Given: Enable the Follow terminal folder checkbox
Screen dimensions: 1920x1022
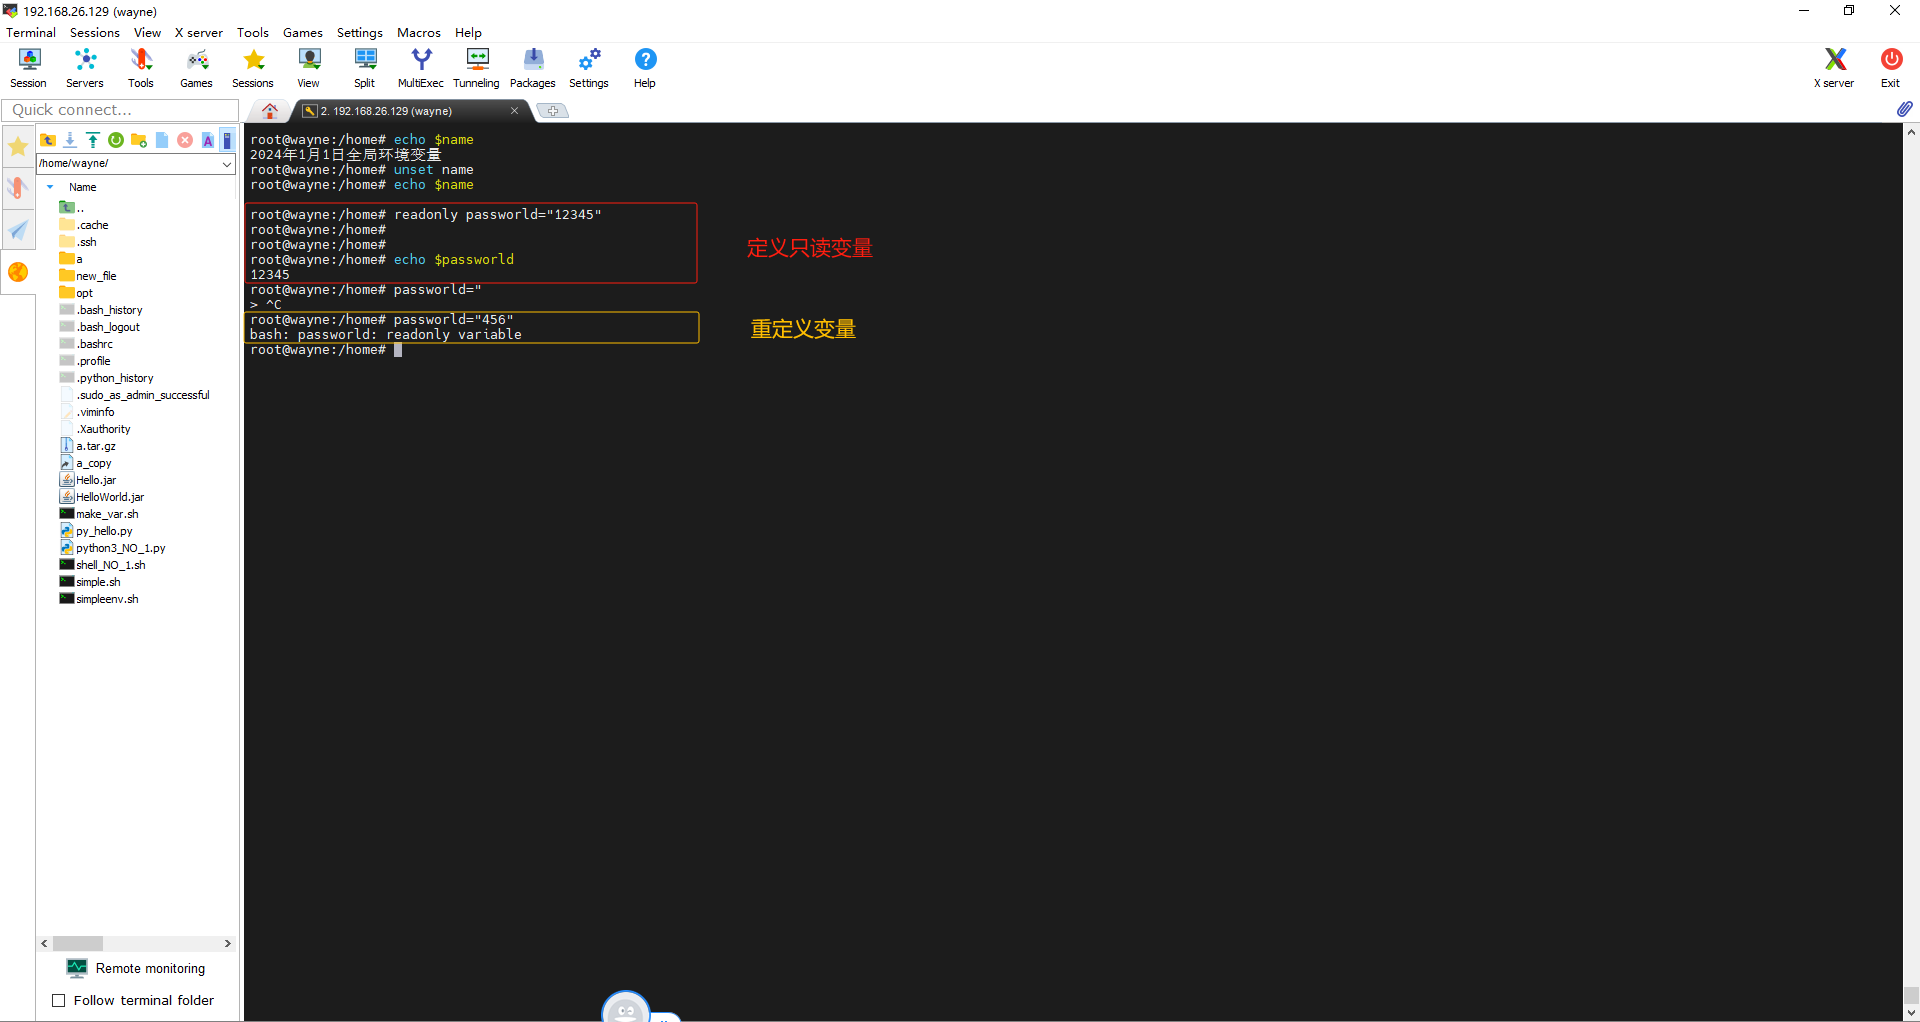Looking at the screenshot, I should [58, 1000].
